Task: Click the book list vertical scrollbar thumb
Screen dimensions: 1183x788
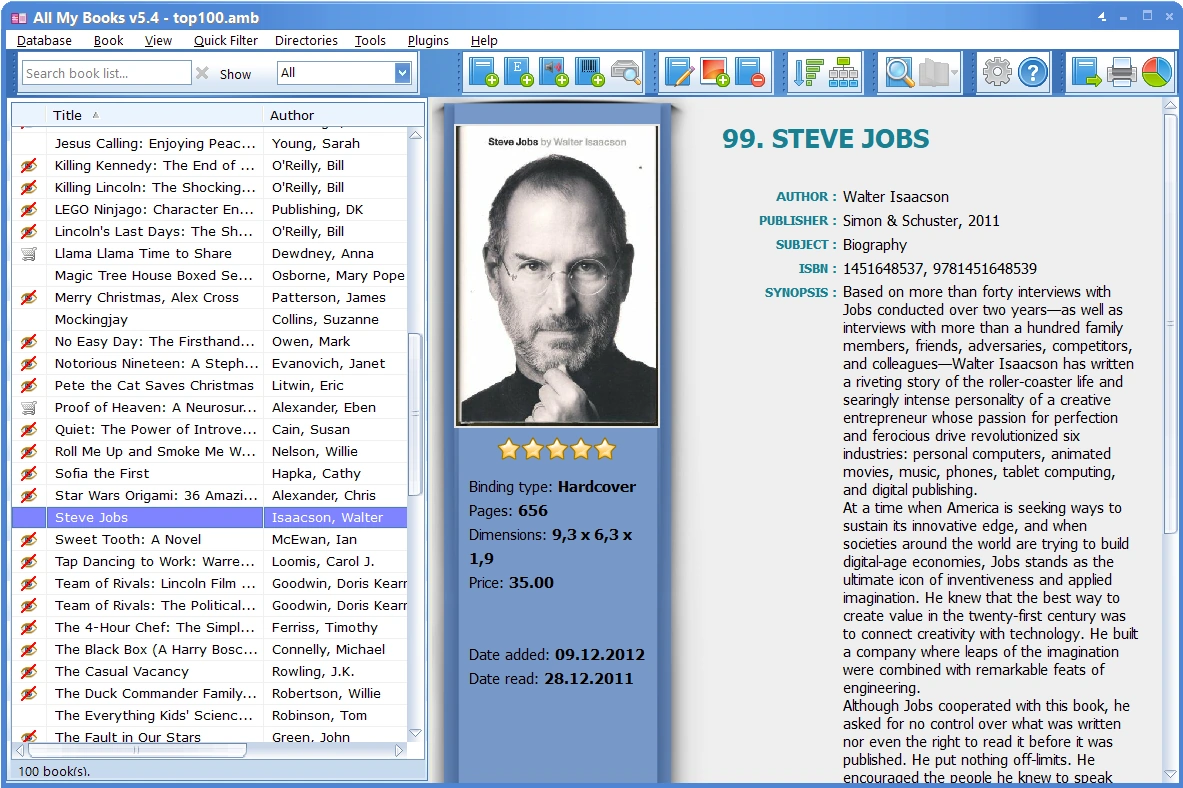Action: click(x=415, y=414)
